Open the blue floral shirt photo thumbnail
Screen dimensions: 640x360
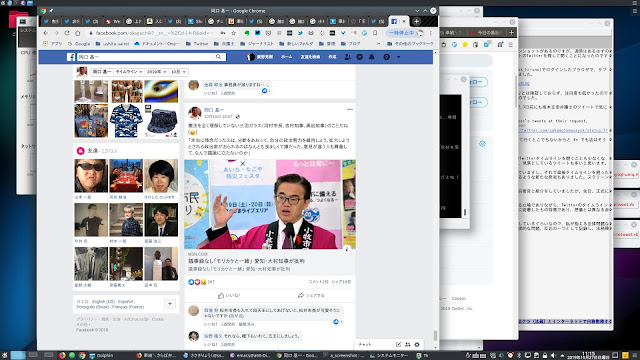[x=126, y=121]
